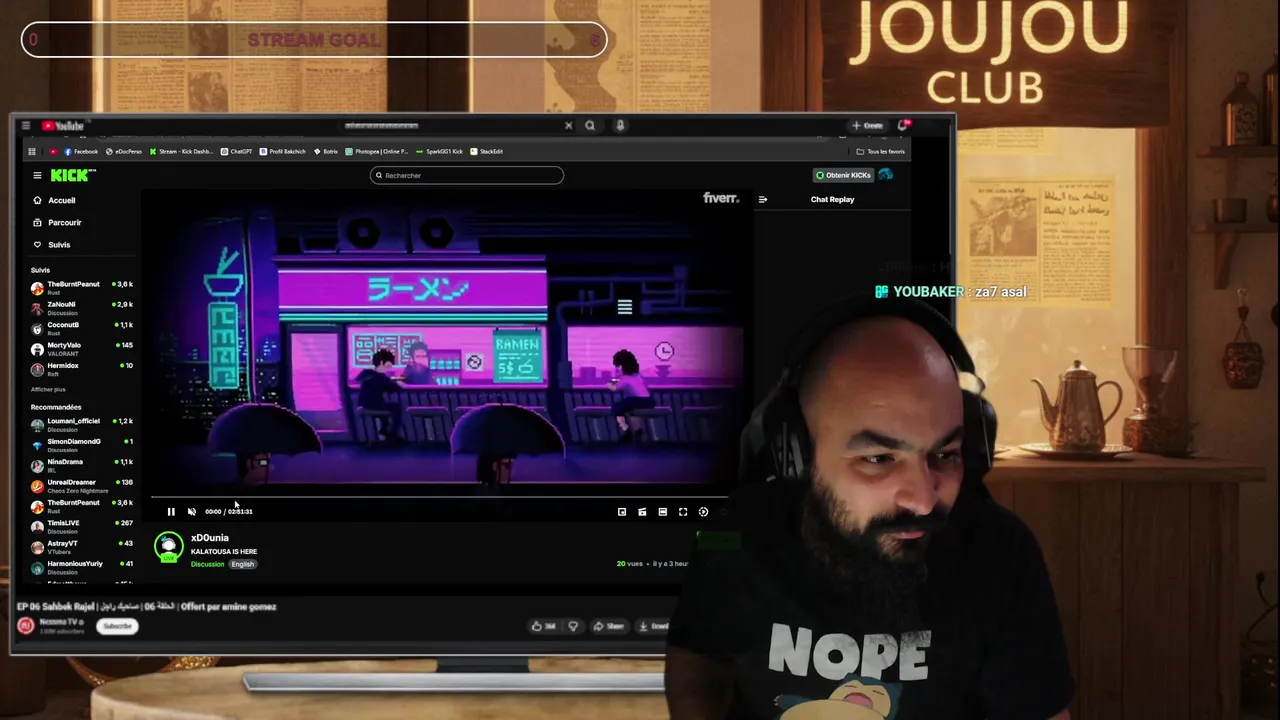Open TheBurntPeanut channel under Suivis heading

82,287
